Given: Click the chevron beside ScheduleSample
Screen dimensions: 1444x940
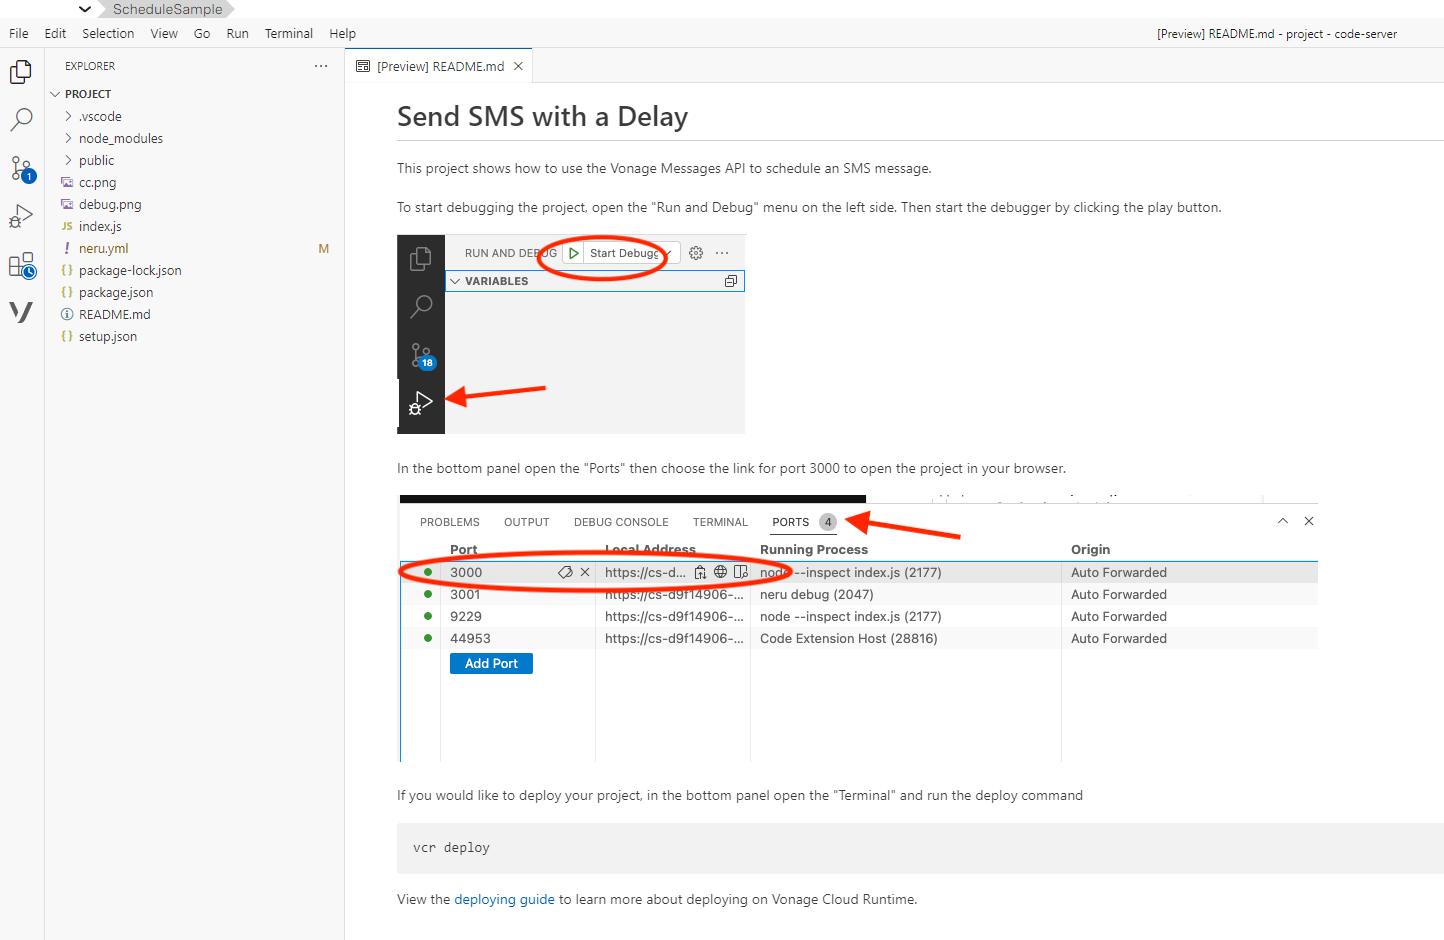Looking at the screenshot, I should coord(85,9).
